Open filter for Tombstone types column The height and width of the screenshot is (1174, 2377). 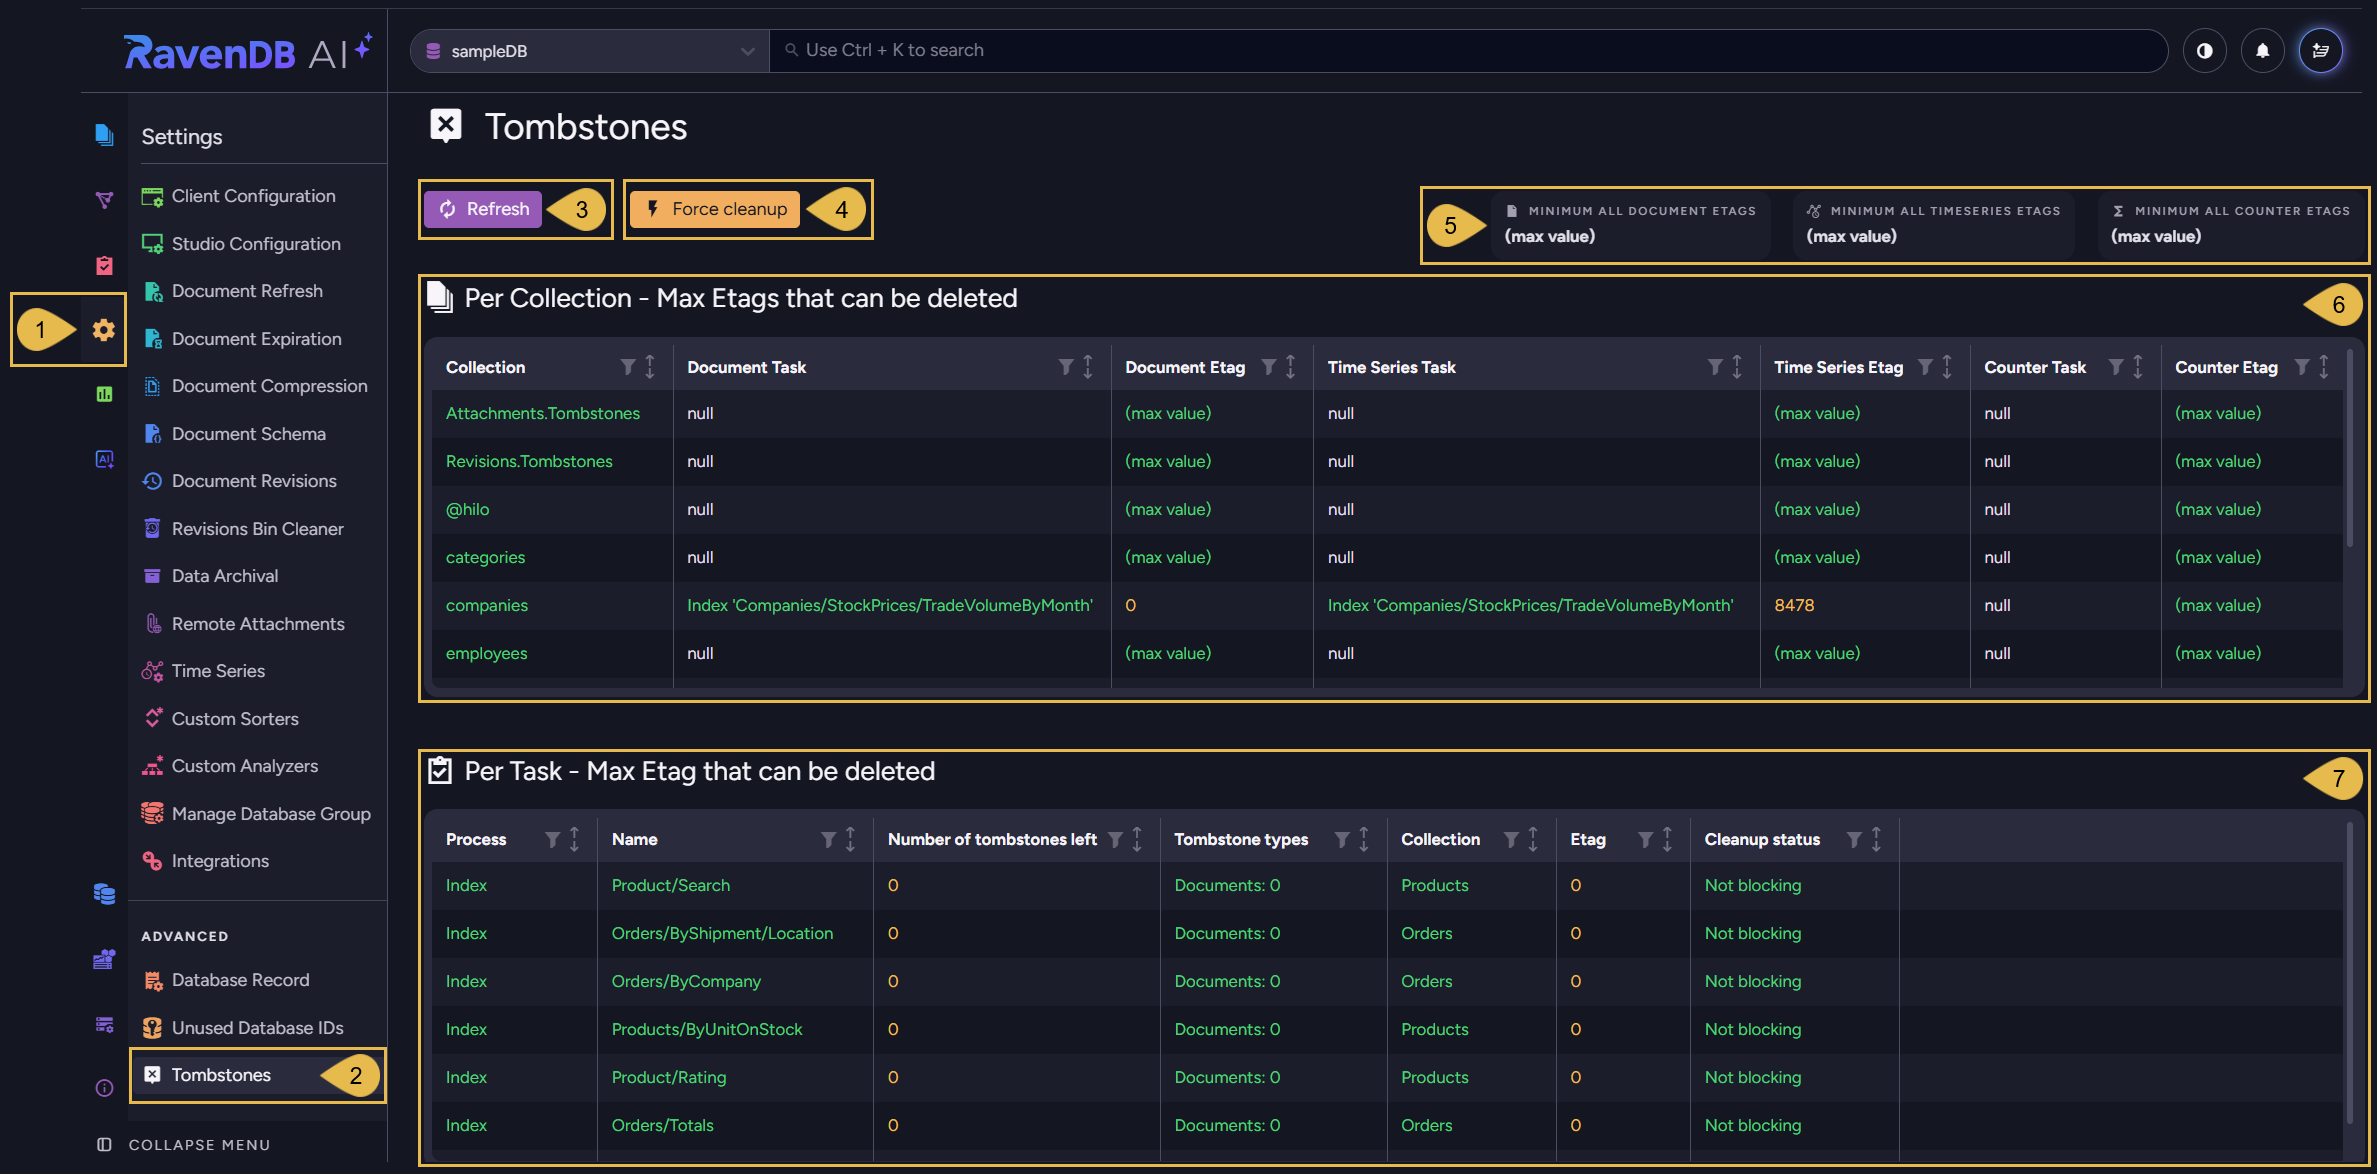pos(1342,839)
